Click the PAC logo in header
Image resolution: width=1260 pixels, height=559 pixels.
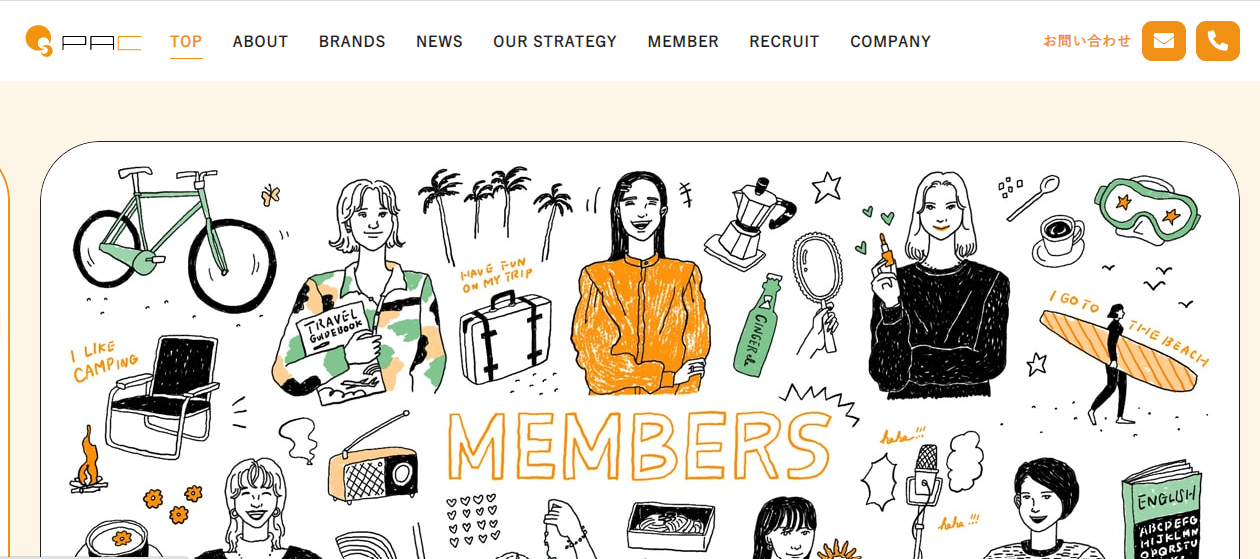84,41
